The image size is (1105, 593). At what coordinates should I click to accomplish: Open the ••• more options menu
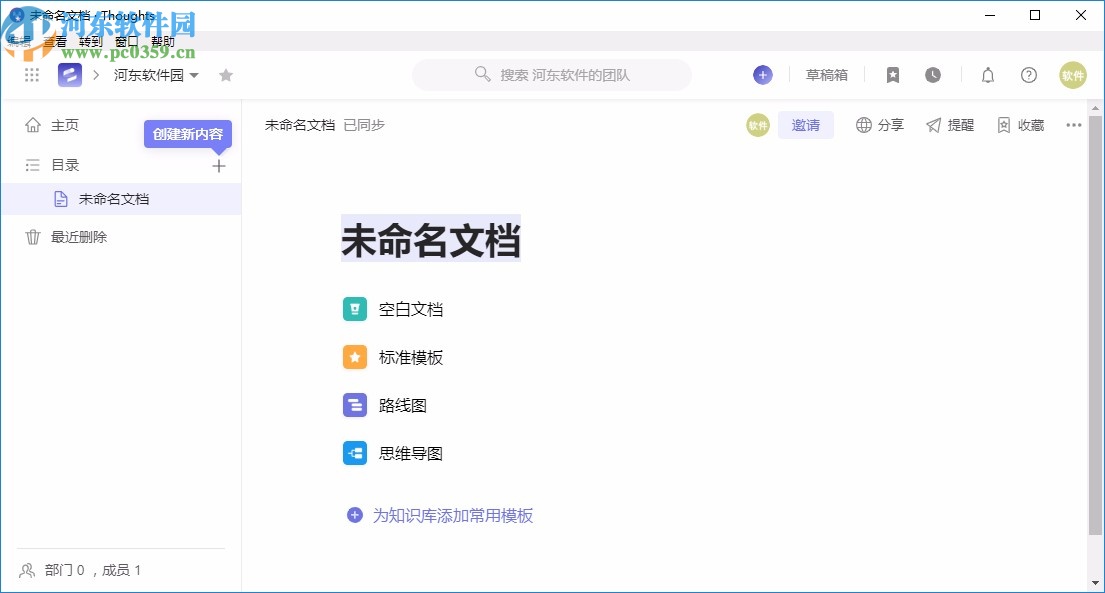coord(1075,124)
